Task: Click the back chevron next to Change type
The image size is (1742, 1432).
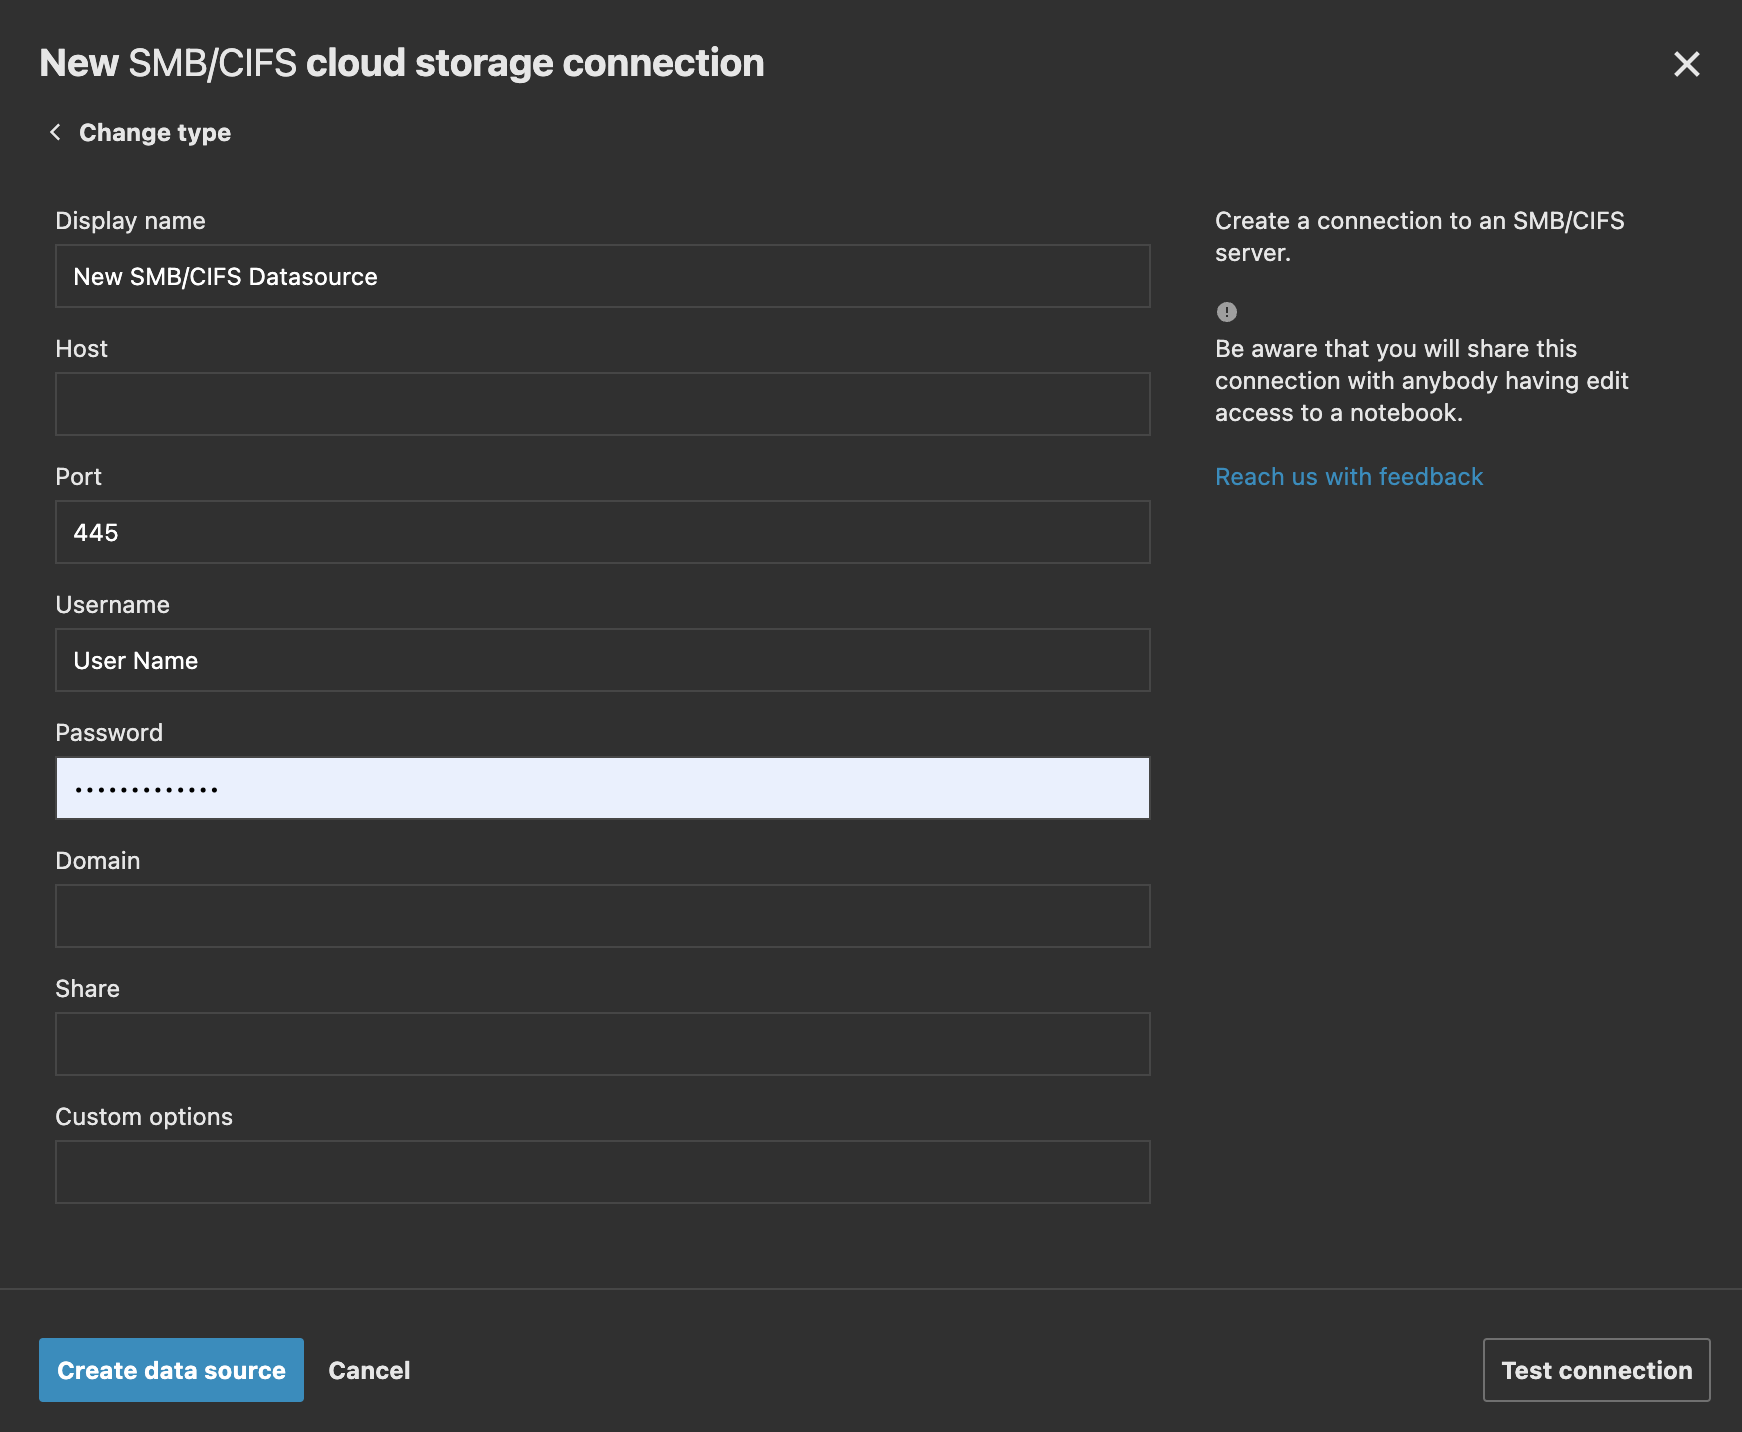Action: (x=55, y=131)
